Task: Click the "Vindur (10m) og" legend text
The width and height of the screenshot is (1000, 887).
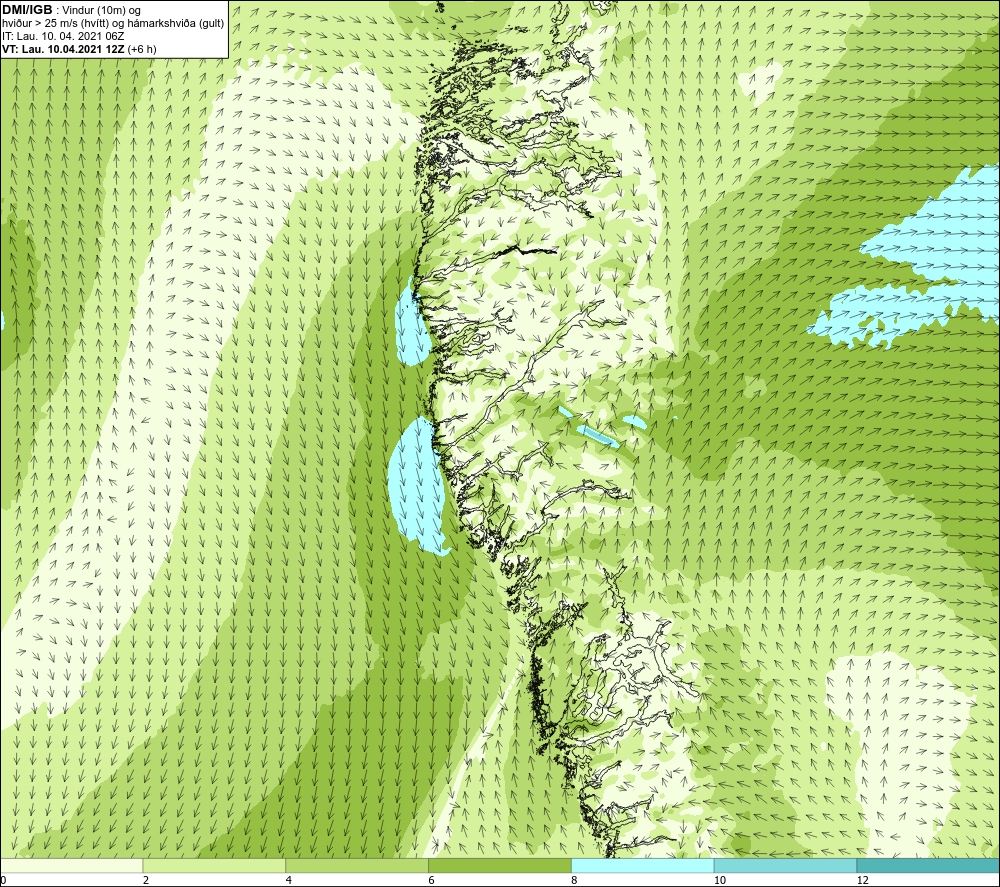Action: pos(101,11)
